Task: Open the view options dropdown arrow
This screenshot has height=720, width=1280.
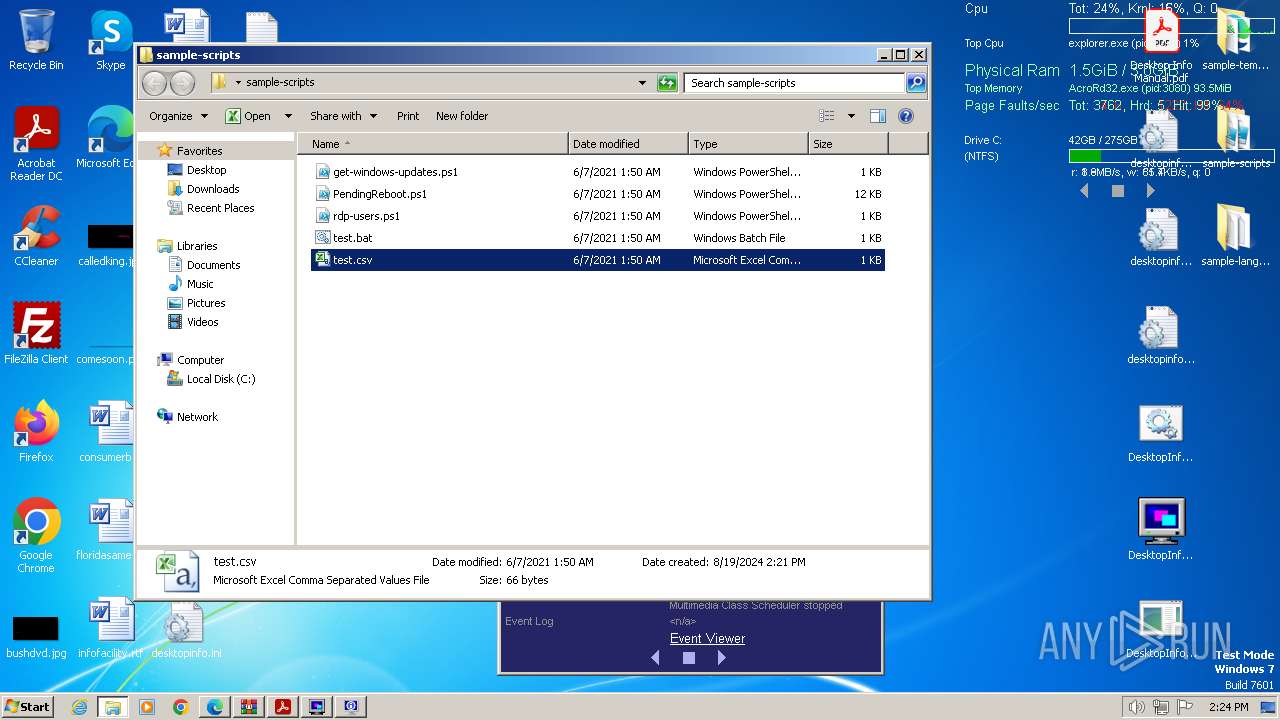Action: point(851,116)
